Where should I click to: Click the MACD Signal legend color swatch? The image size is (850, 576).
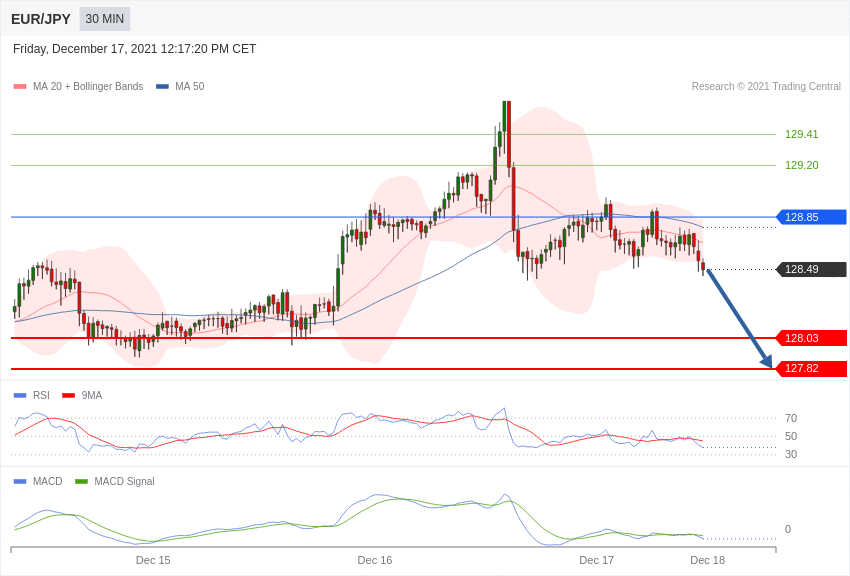(81, 481)
